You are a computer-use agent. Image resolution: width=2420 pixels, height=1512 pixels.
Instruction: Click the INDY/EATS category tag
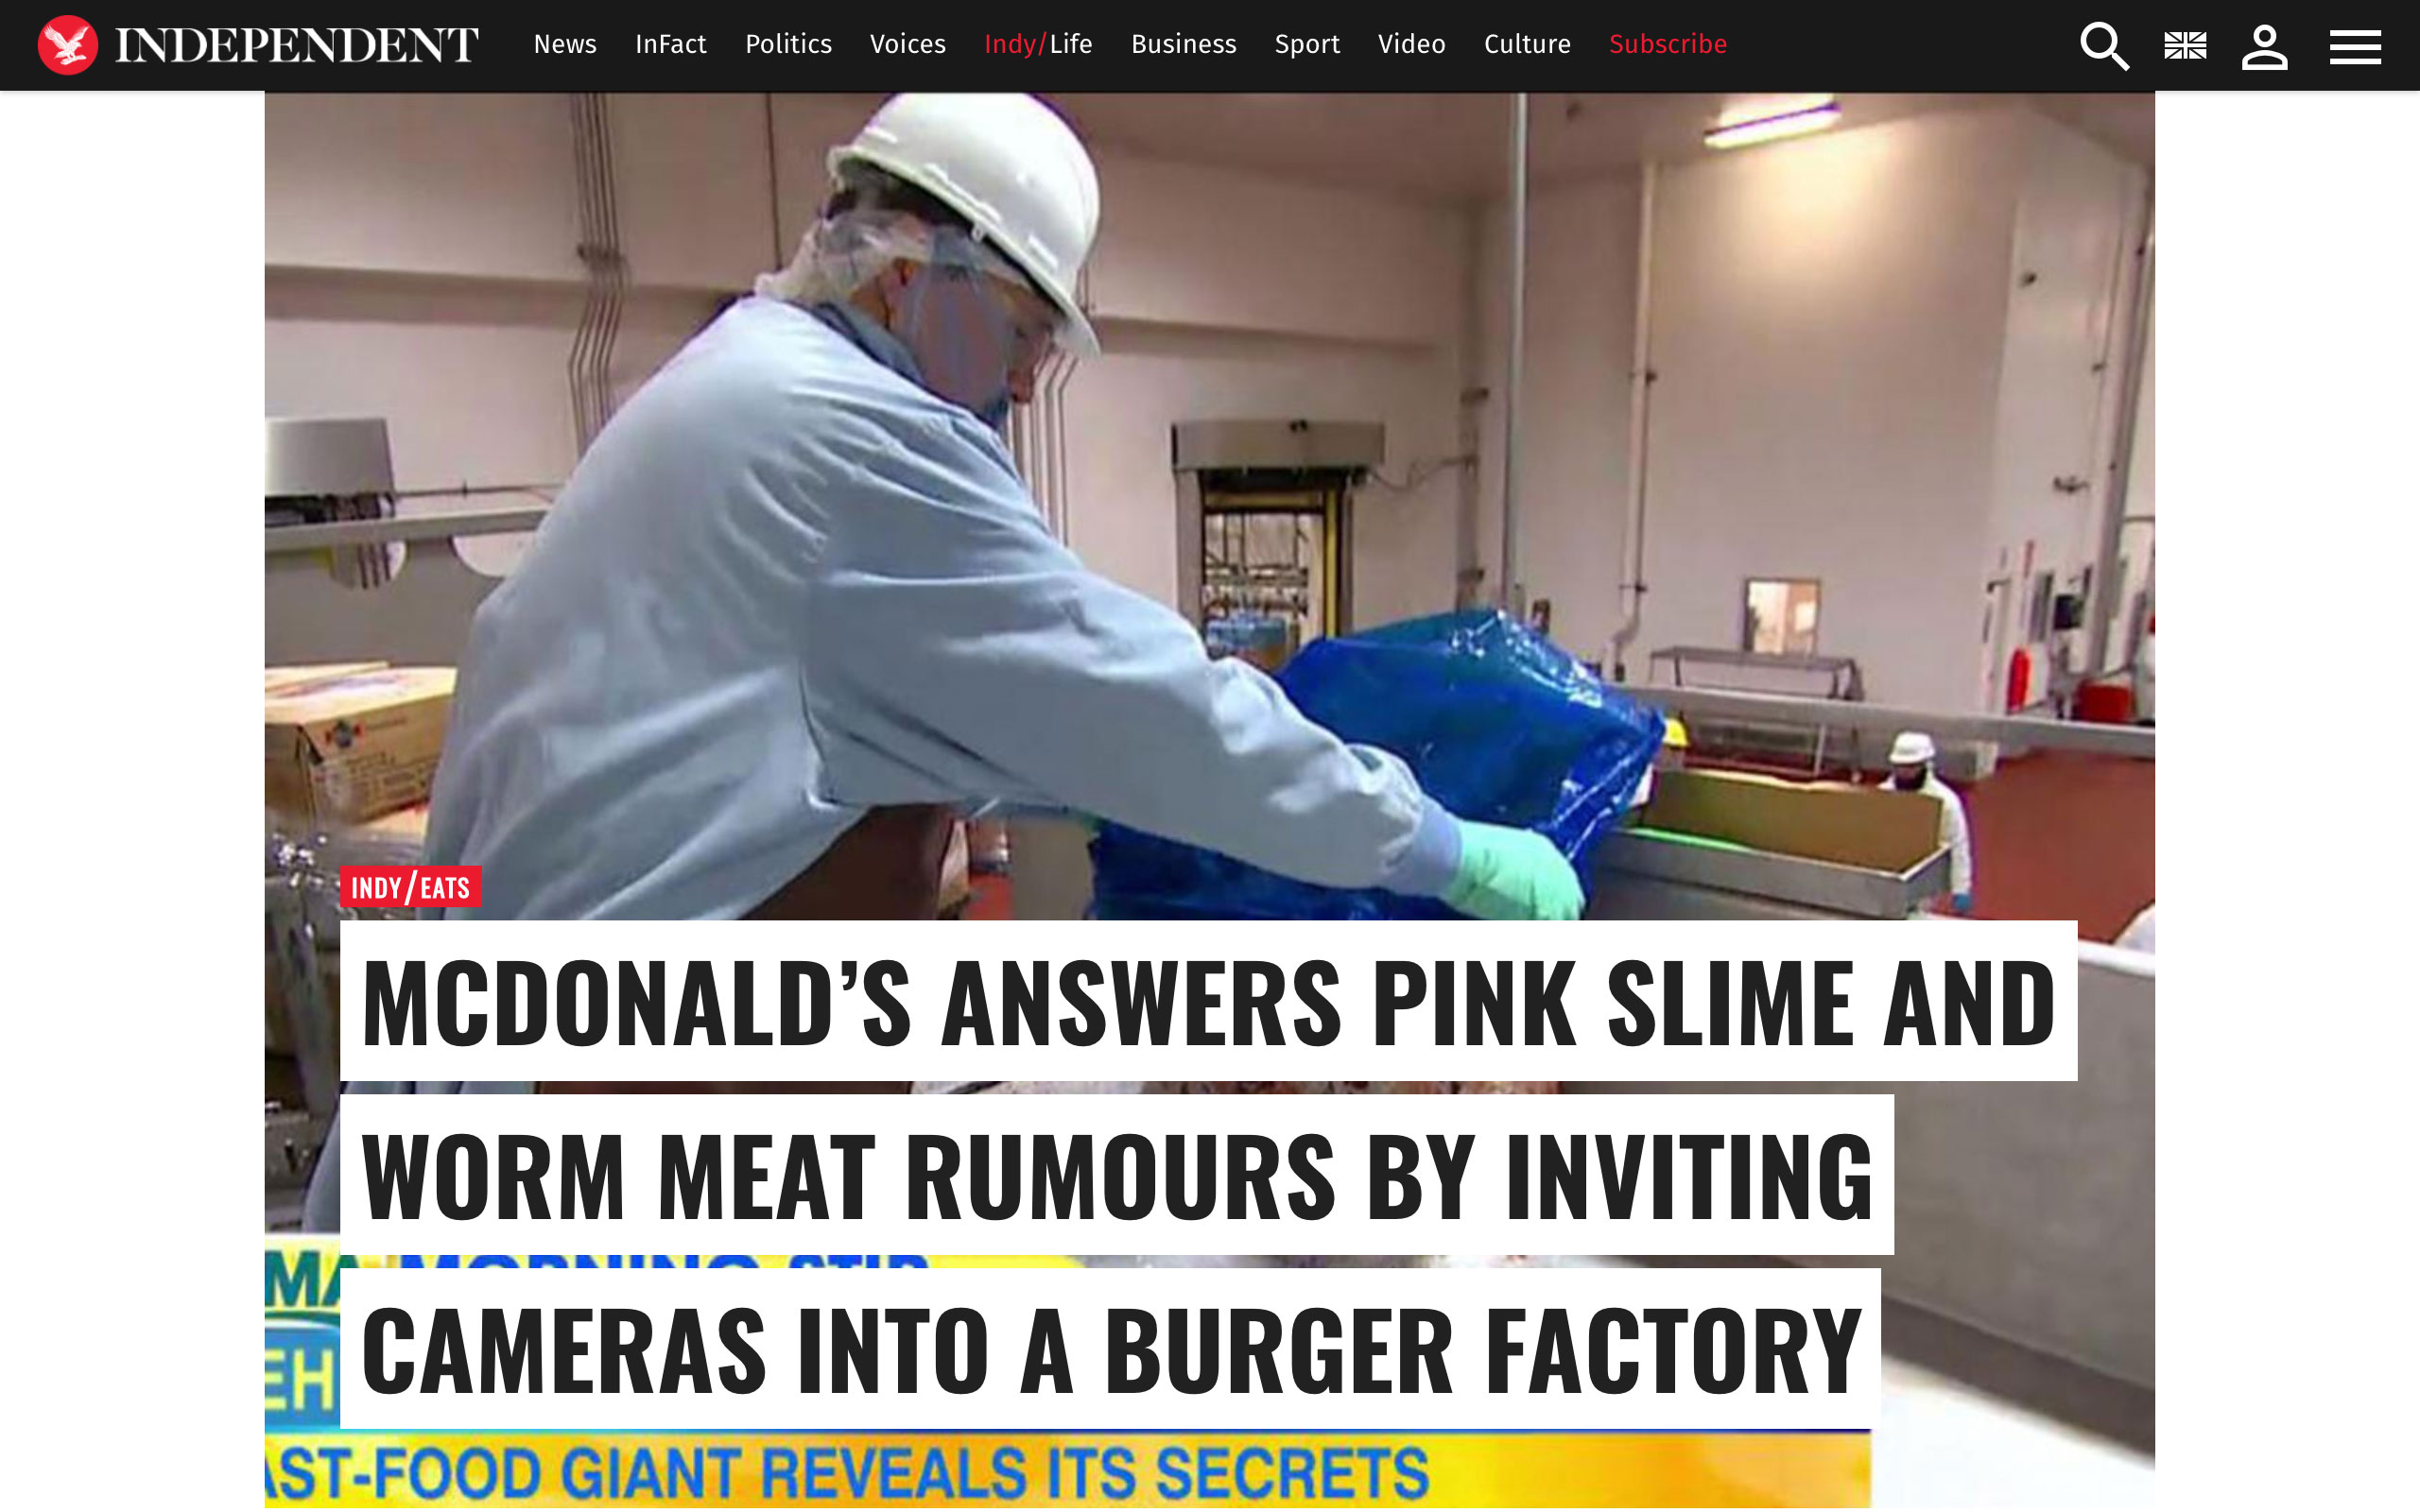pyautogui.click(x=410, y=887)
